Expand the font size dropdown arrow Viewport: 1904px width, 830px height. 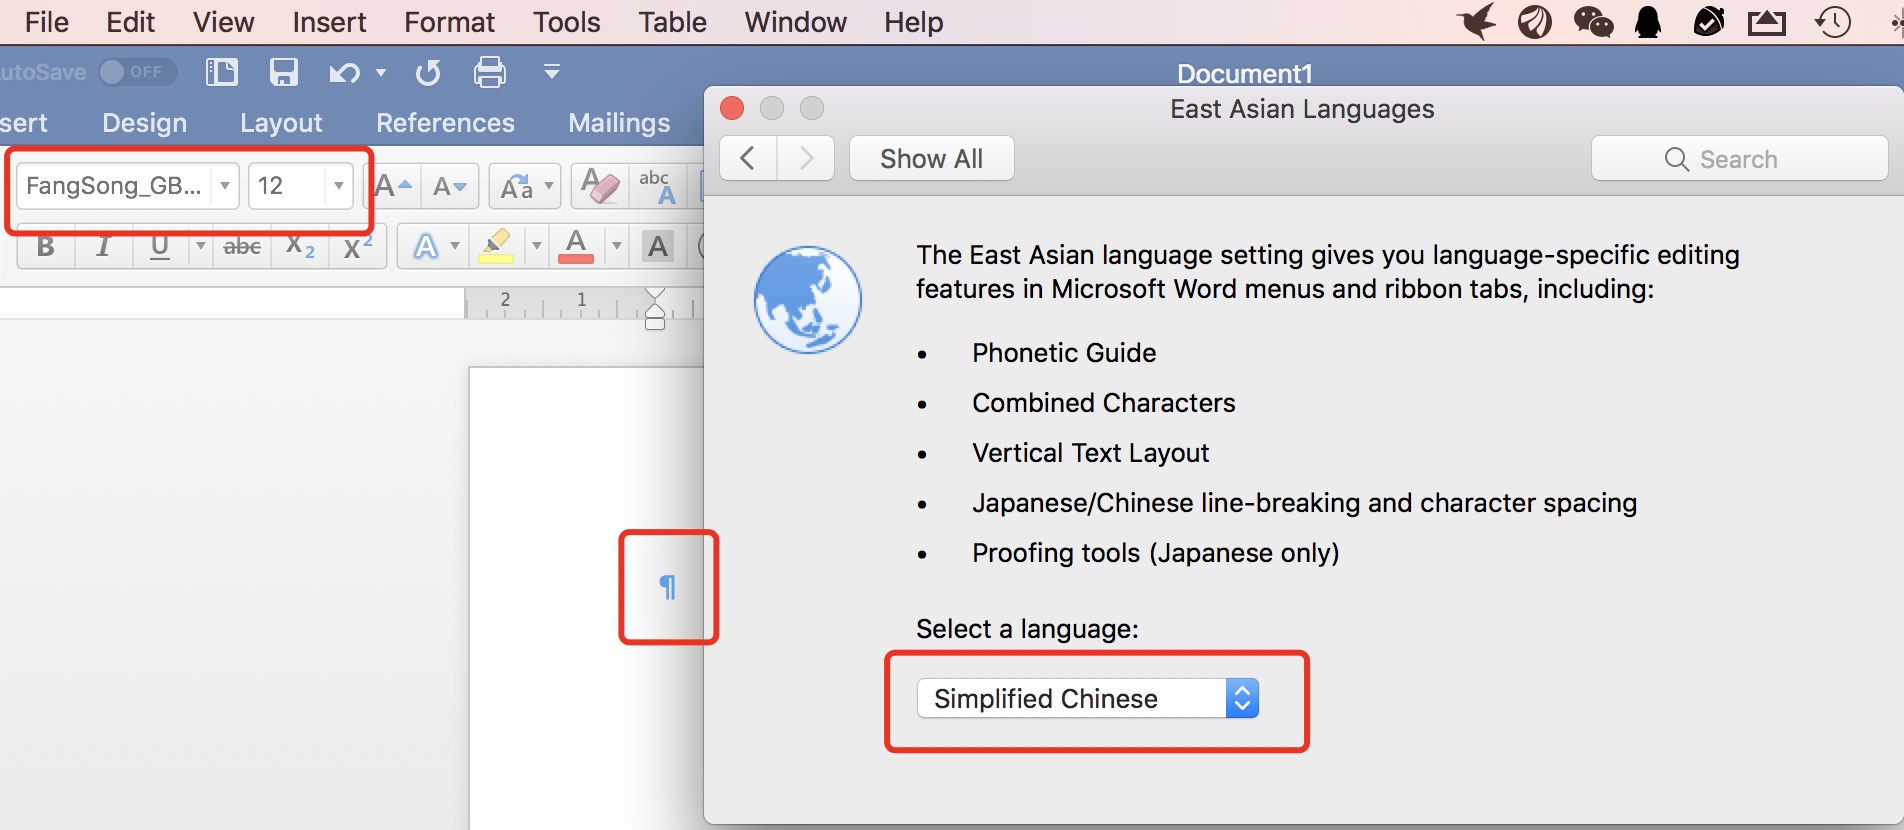pos(339,186)
